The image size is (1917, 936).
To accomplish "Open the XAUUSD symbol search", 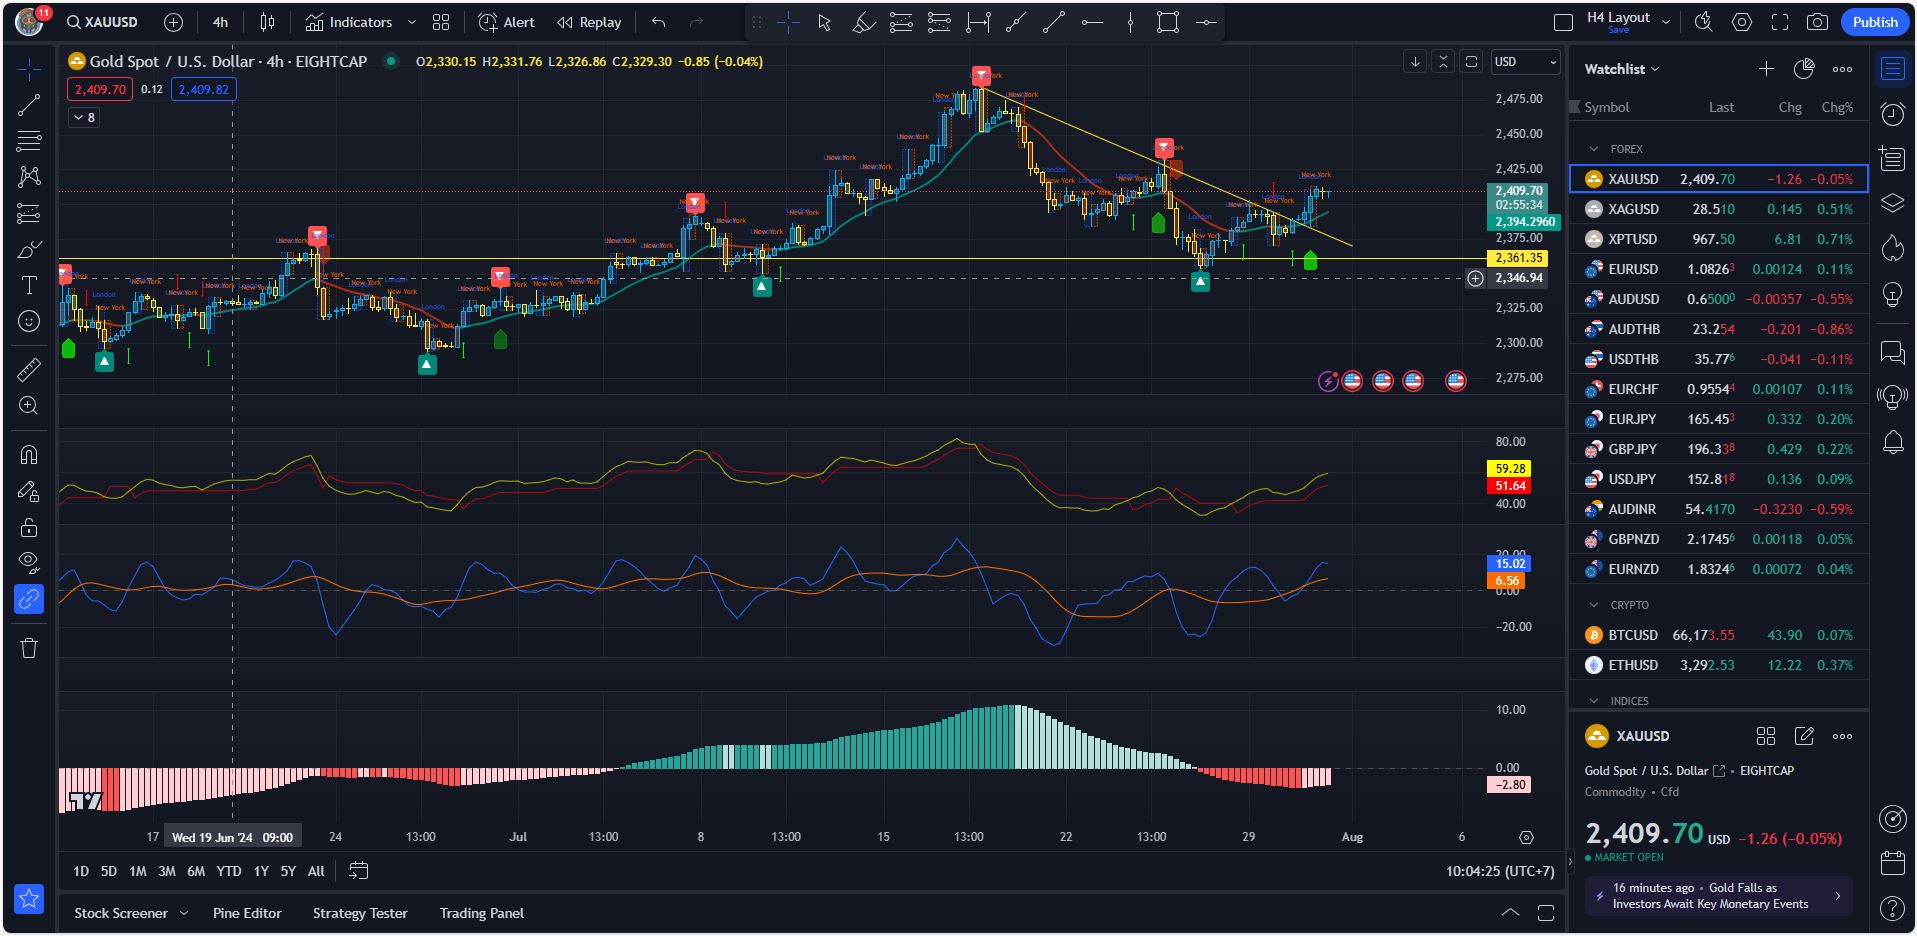I will tap(104, 22).
